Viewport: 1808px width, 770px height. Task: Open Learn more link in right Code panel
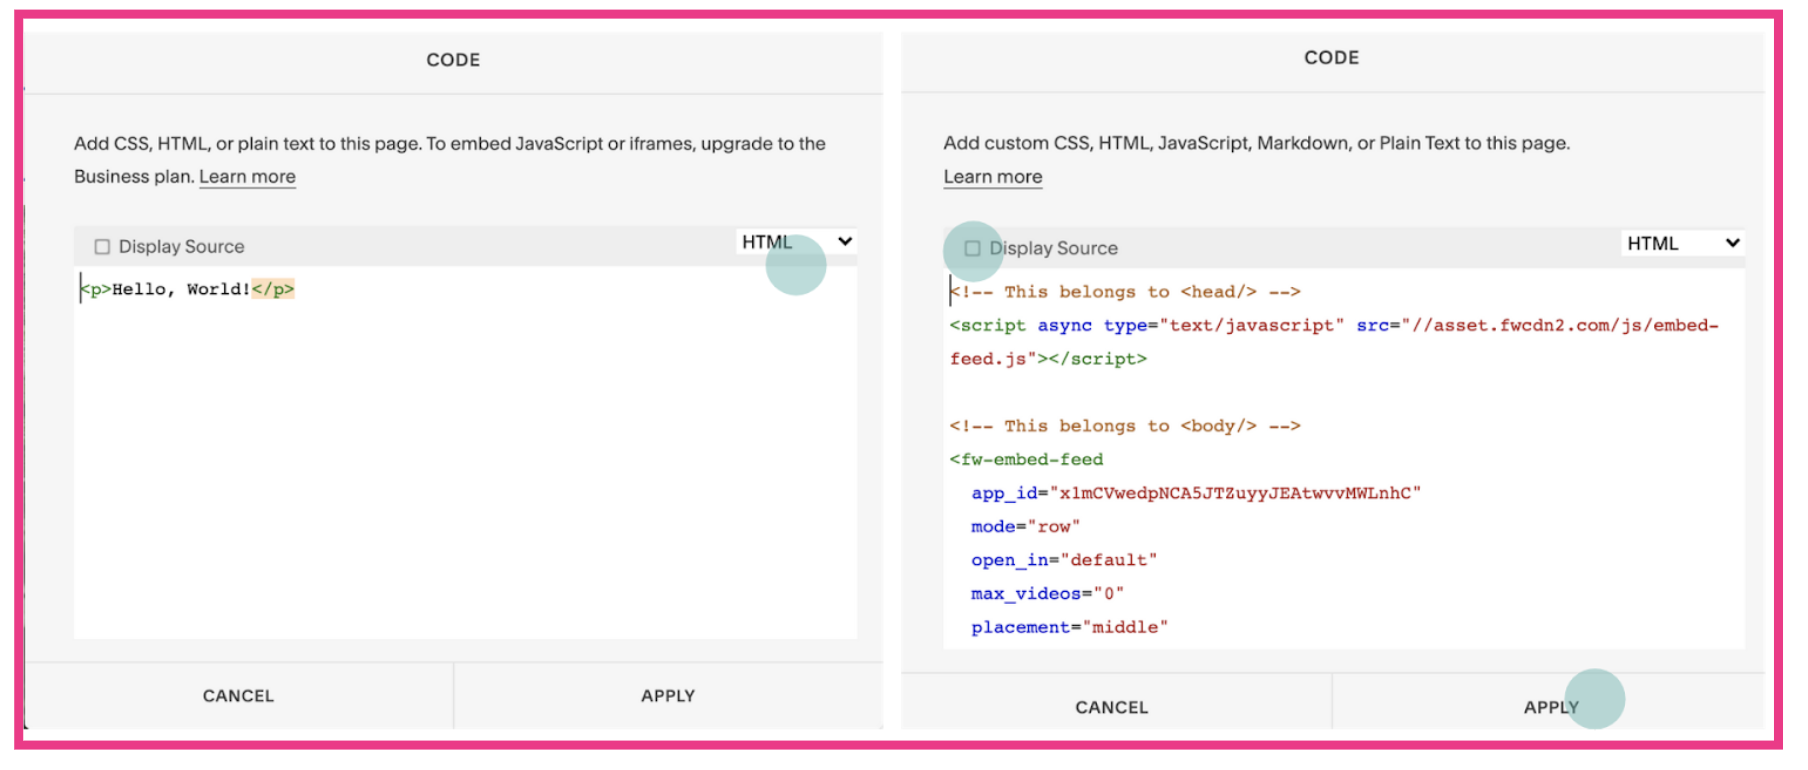(x=993, y=177)
